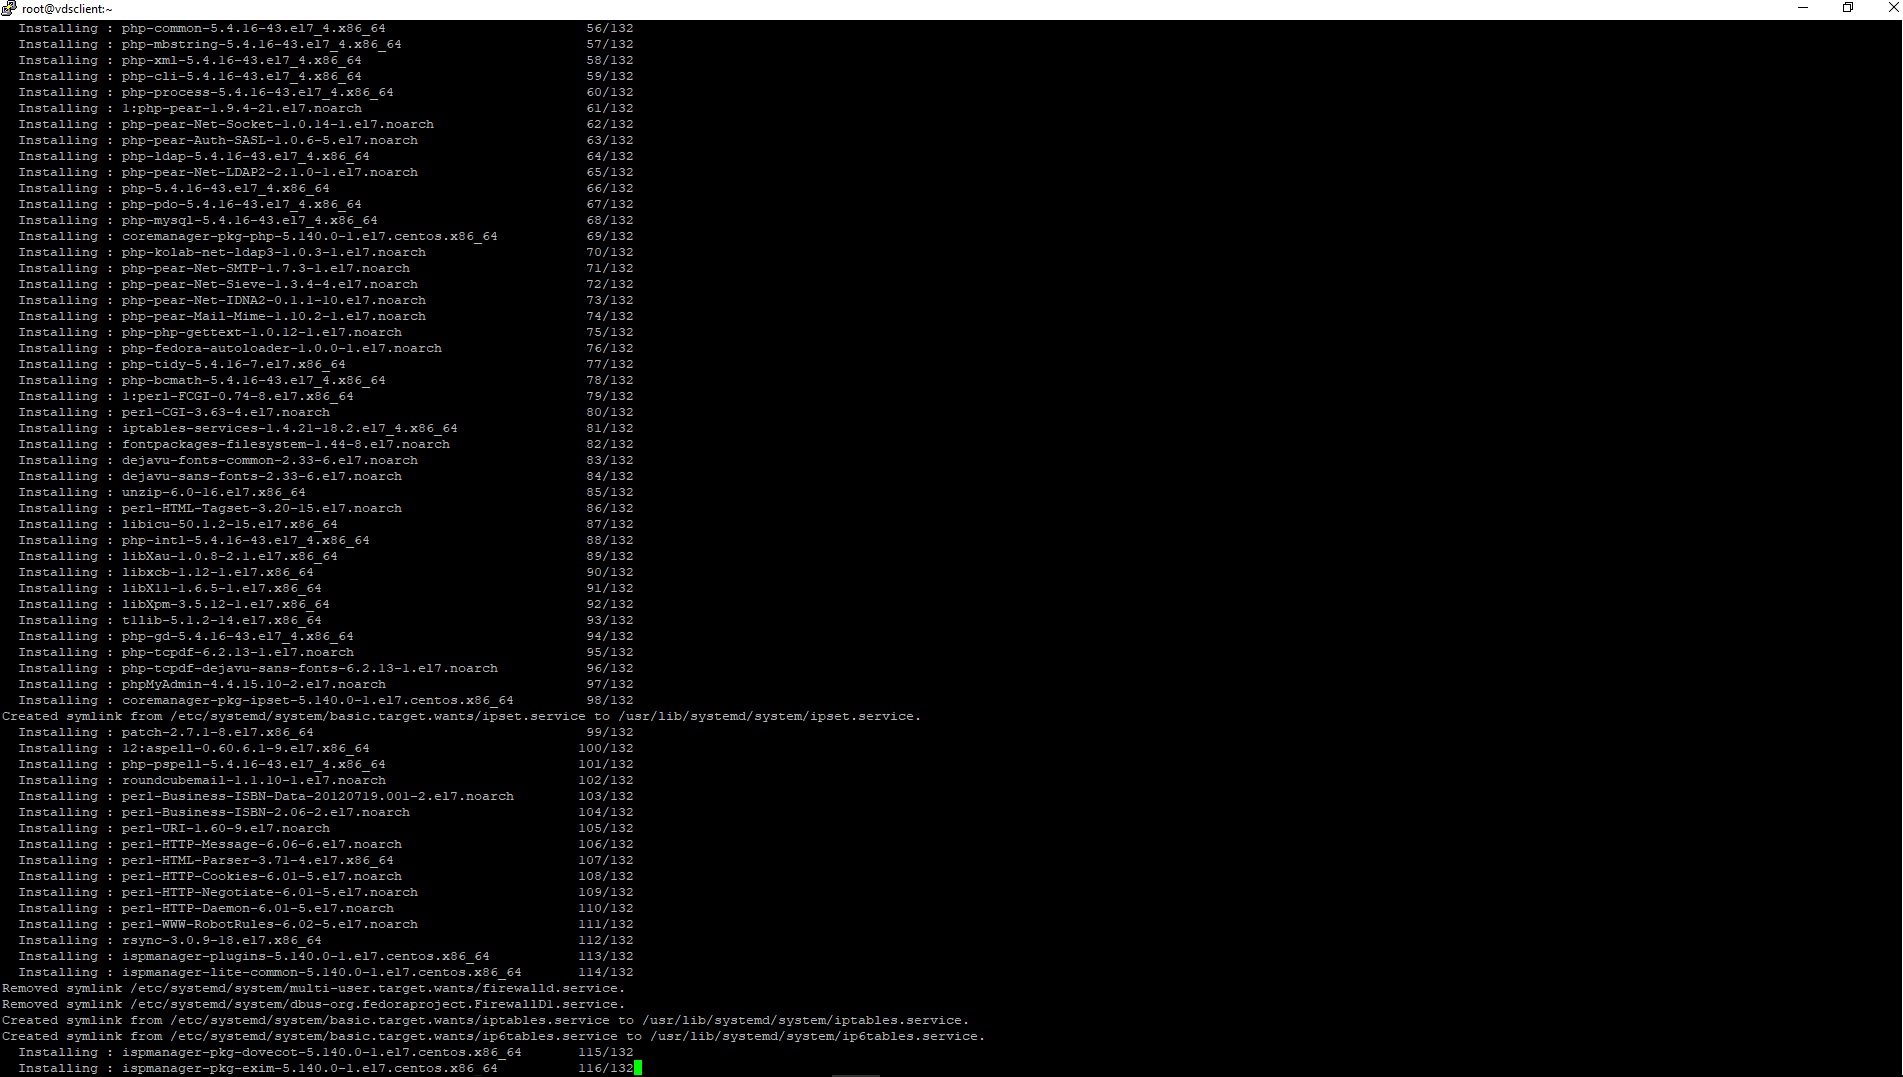
Task: Click php-pear-Net-LDAP2-2.1.0-1.el7.noarch text
Action: [270, 172]
